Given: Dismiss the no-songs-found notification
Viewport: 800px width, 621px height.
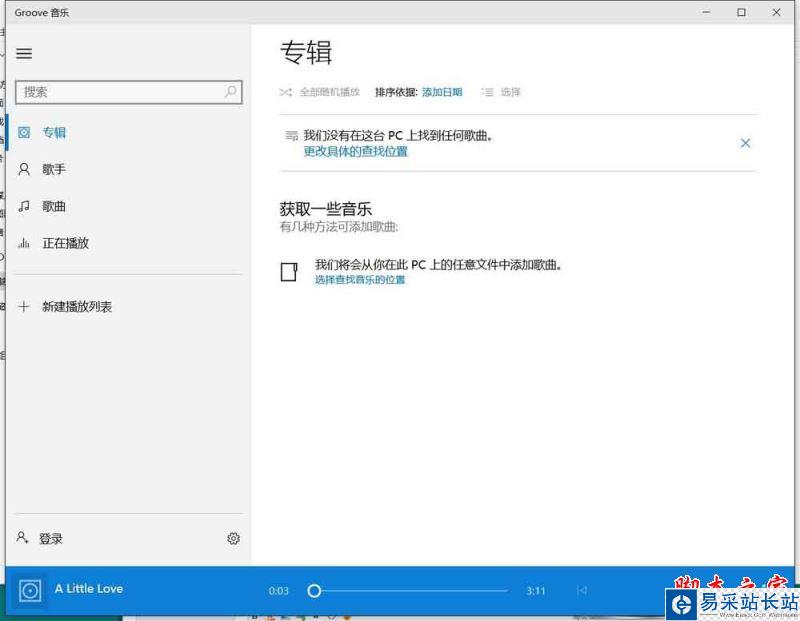Looking at the screenshot, I should click(x=745, y=143).
